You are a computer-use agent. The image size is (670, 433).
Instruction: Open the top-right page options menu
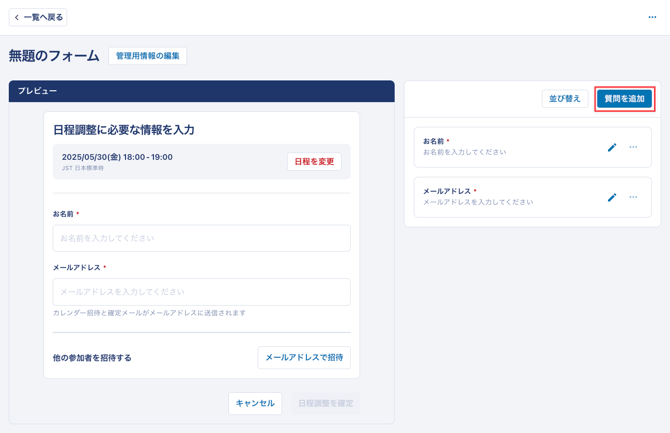(652, 17)
